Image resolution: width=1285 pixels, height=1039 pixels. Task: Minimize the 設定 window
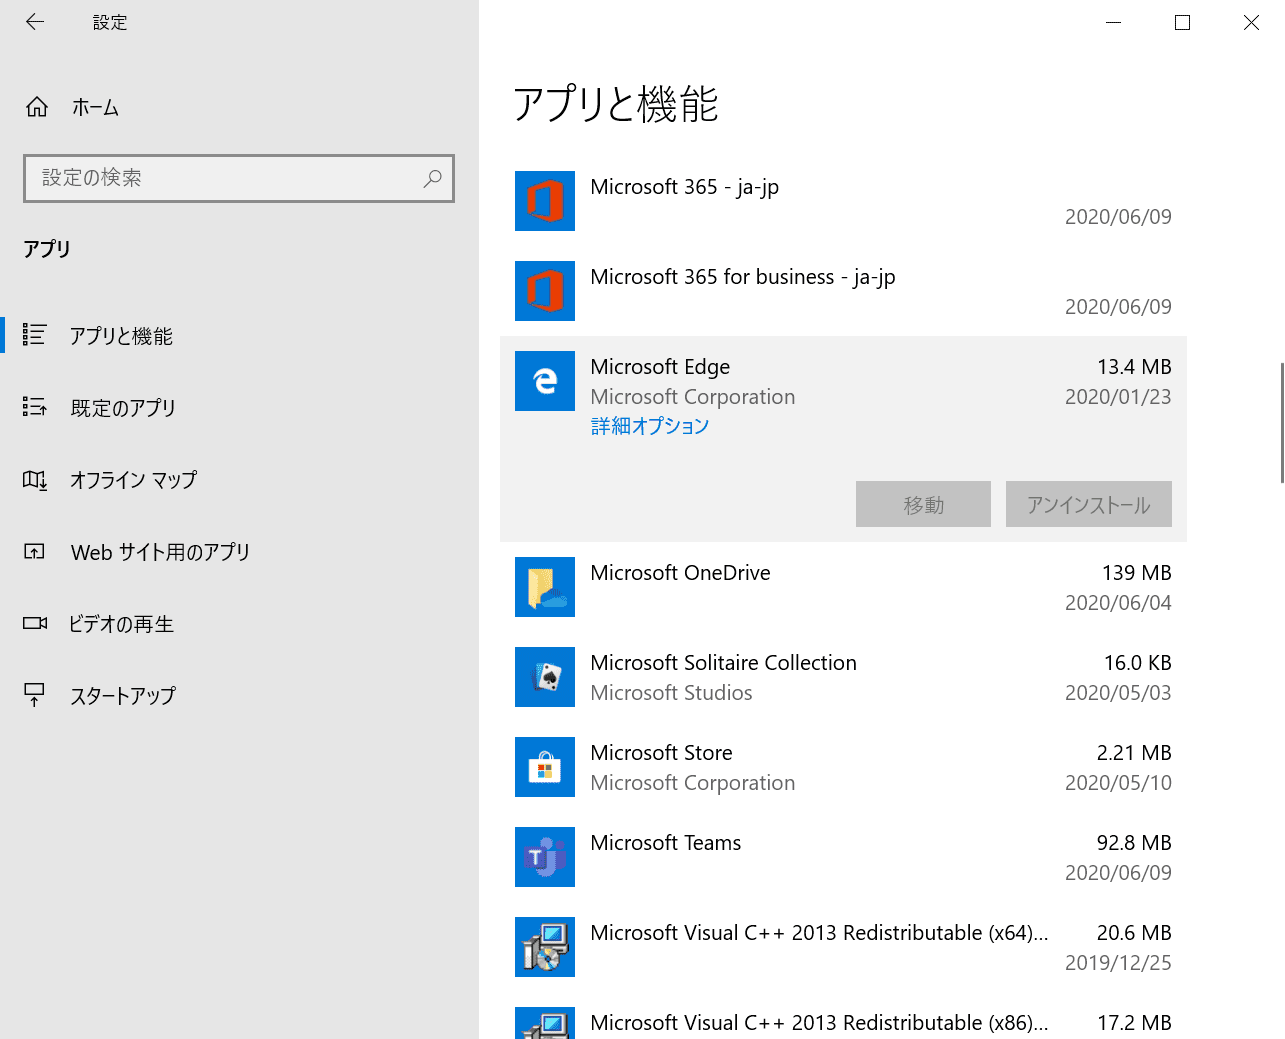point(1114,22)
